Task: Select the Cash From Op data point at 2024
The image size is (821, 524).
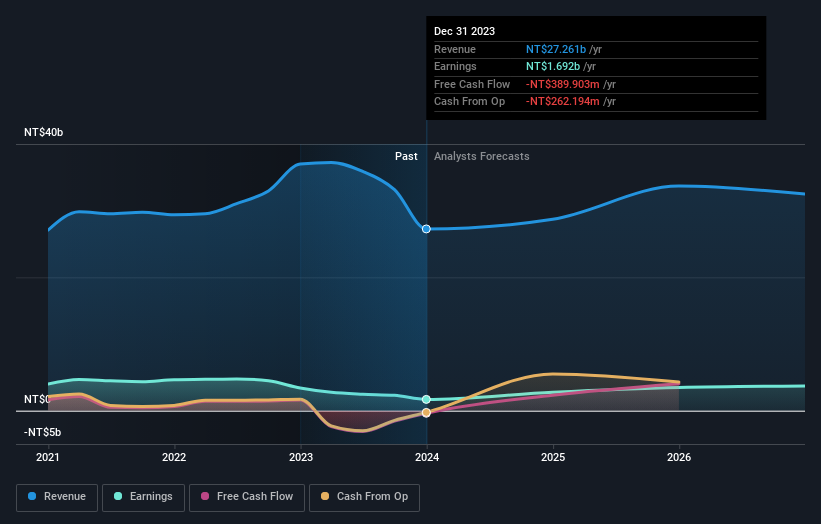Action: 426,412
